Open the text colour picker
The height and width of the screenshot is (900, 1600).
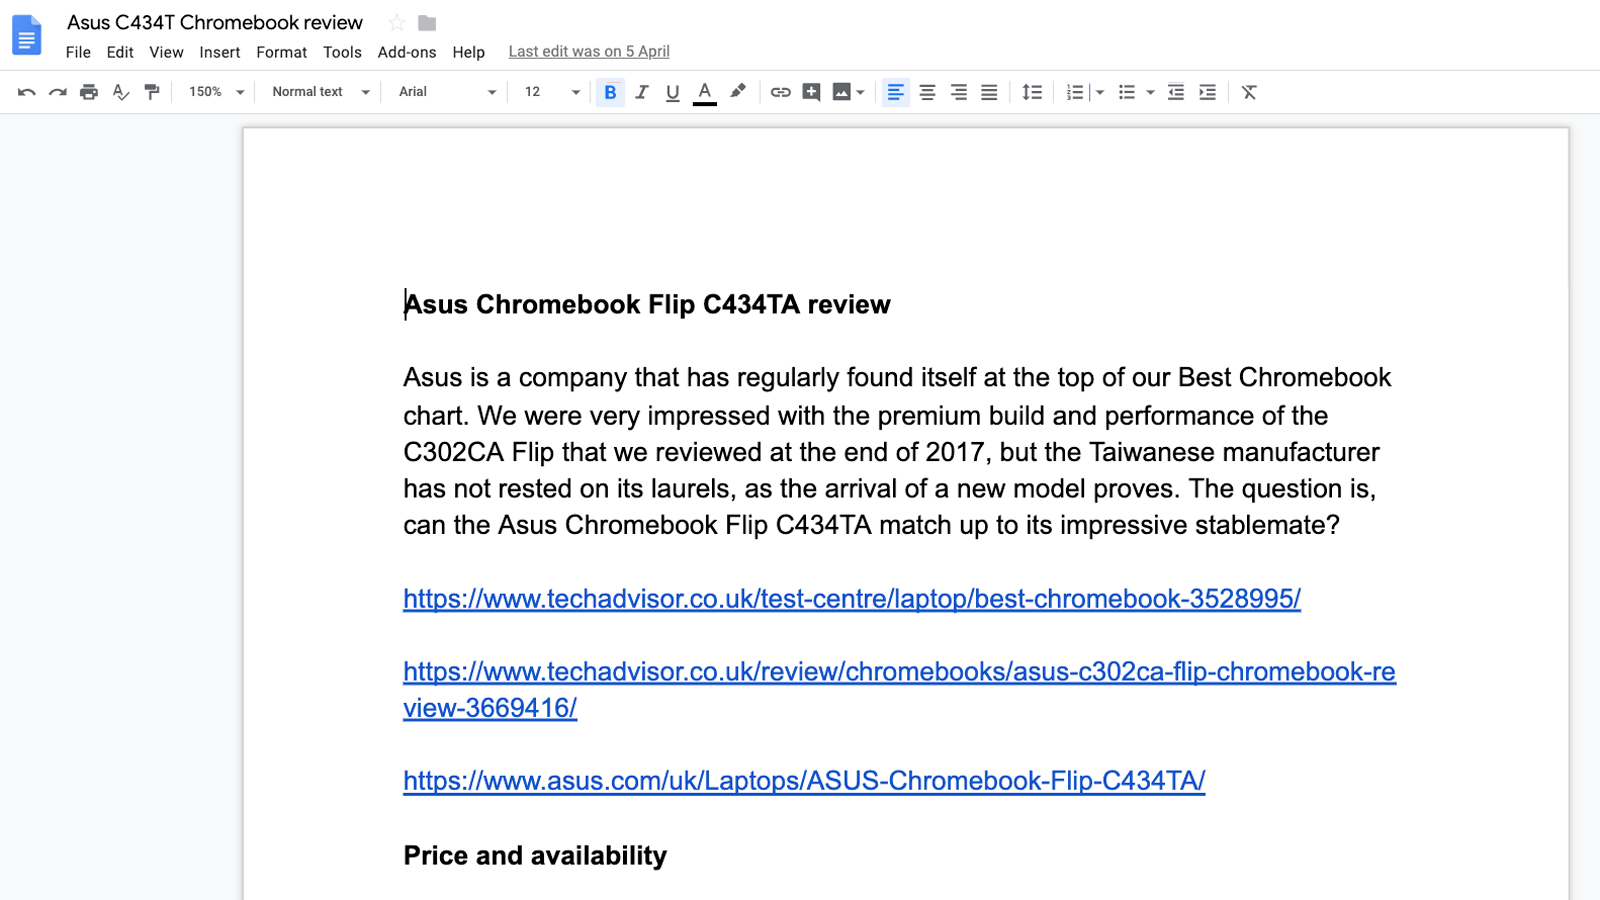click(x=705, y=92)
